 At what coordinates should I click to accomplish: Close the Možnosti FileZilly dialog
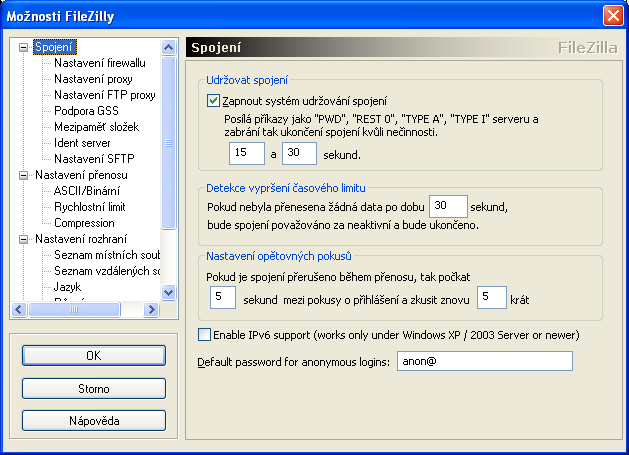tap(612, 15)
